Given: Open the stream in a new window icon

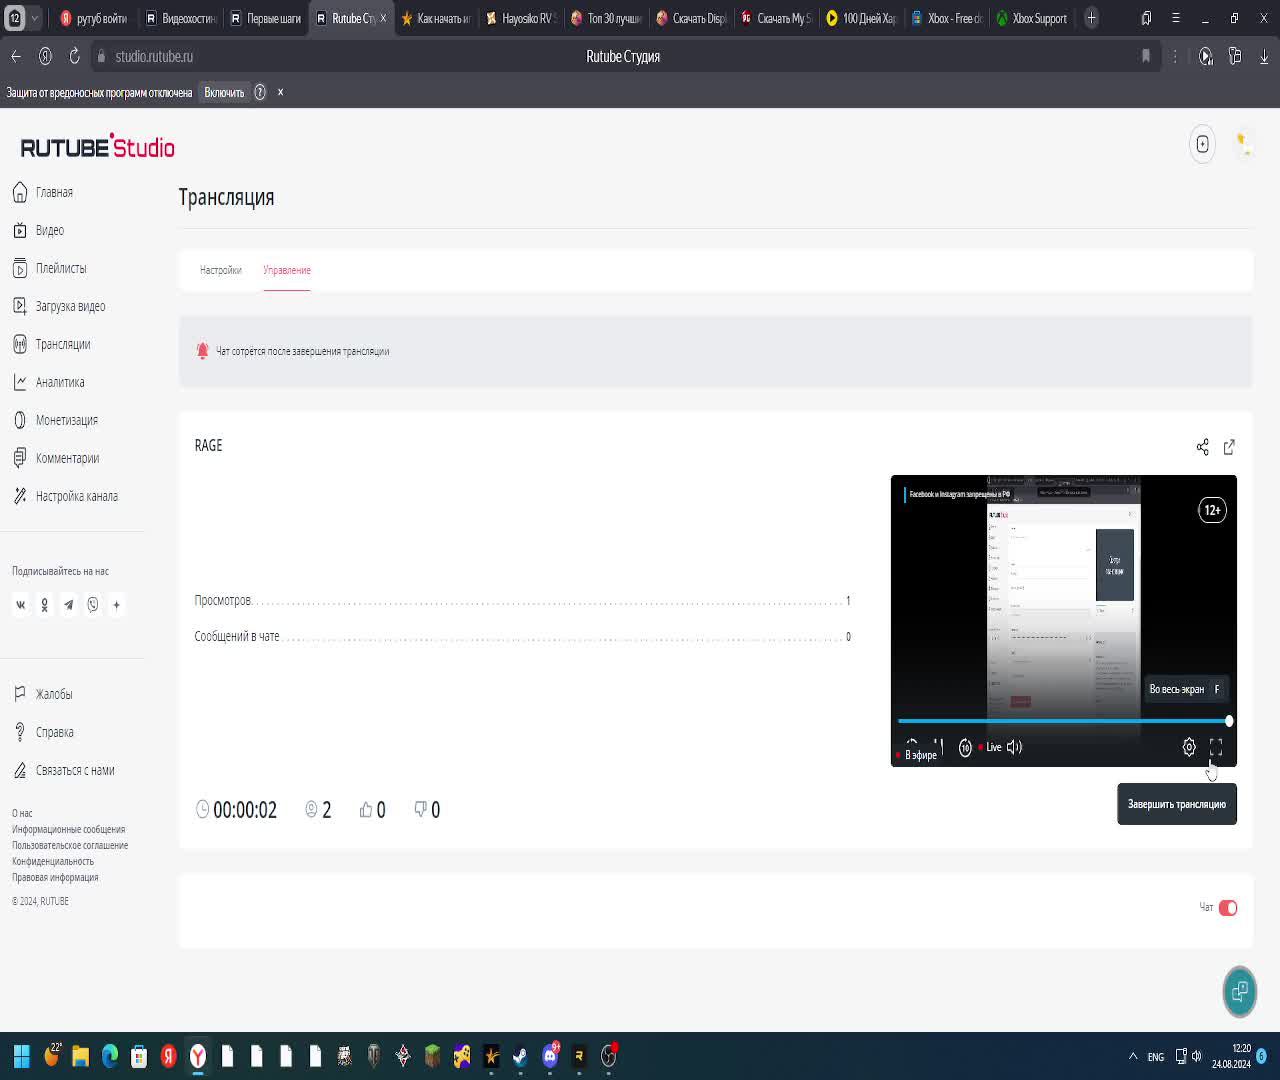Looking at the screenshot, I should [1229, 447].
